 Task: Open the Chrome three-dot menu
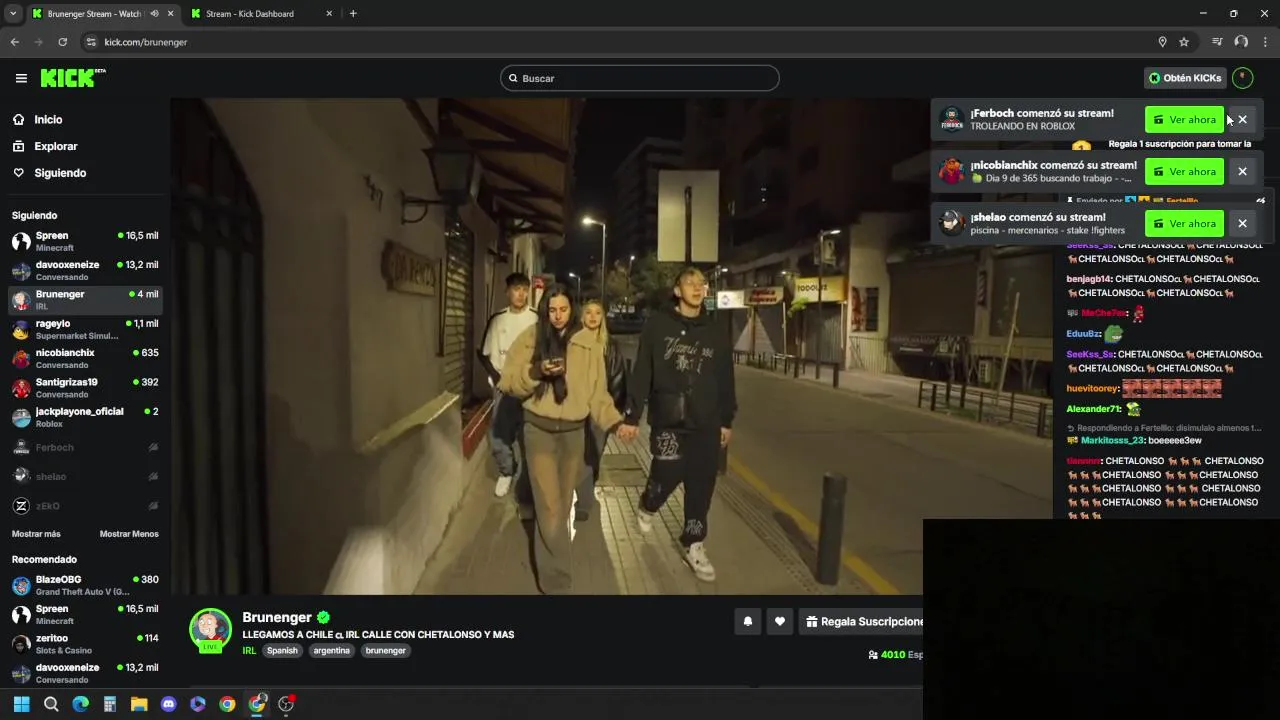coord(1265,42)
